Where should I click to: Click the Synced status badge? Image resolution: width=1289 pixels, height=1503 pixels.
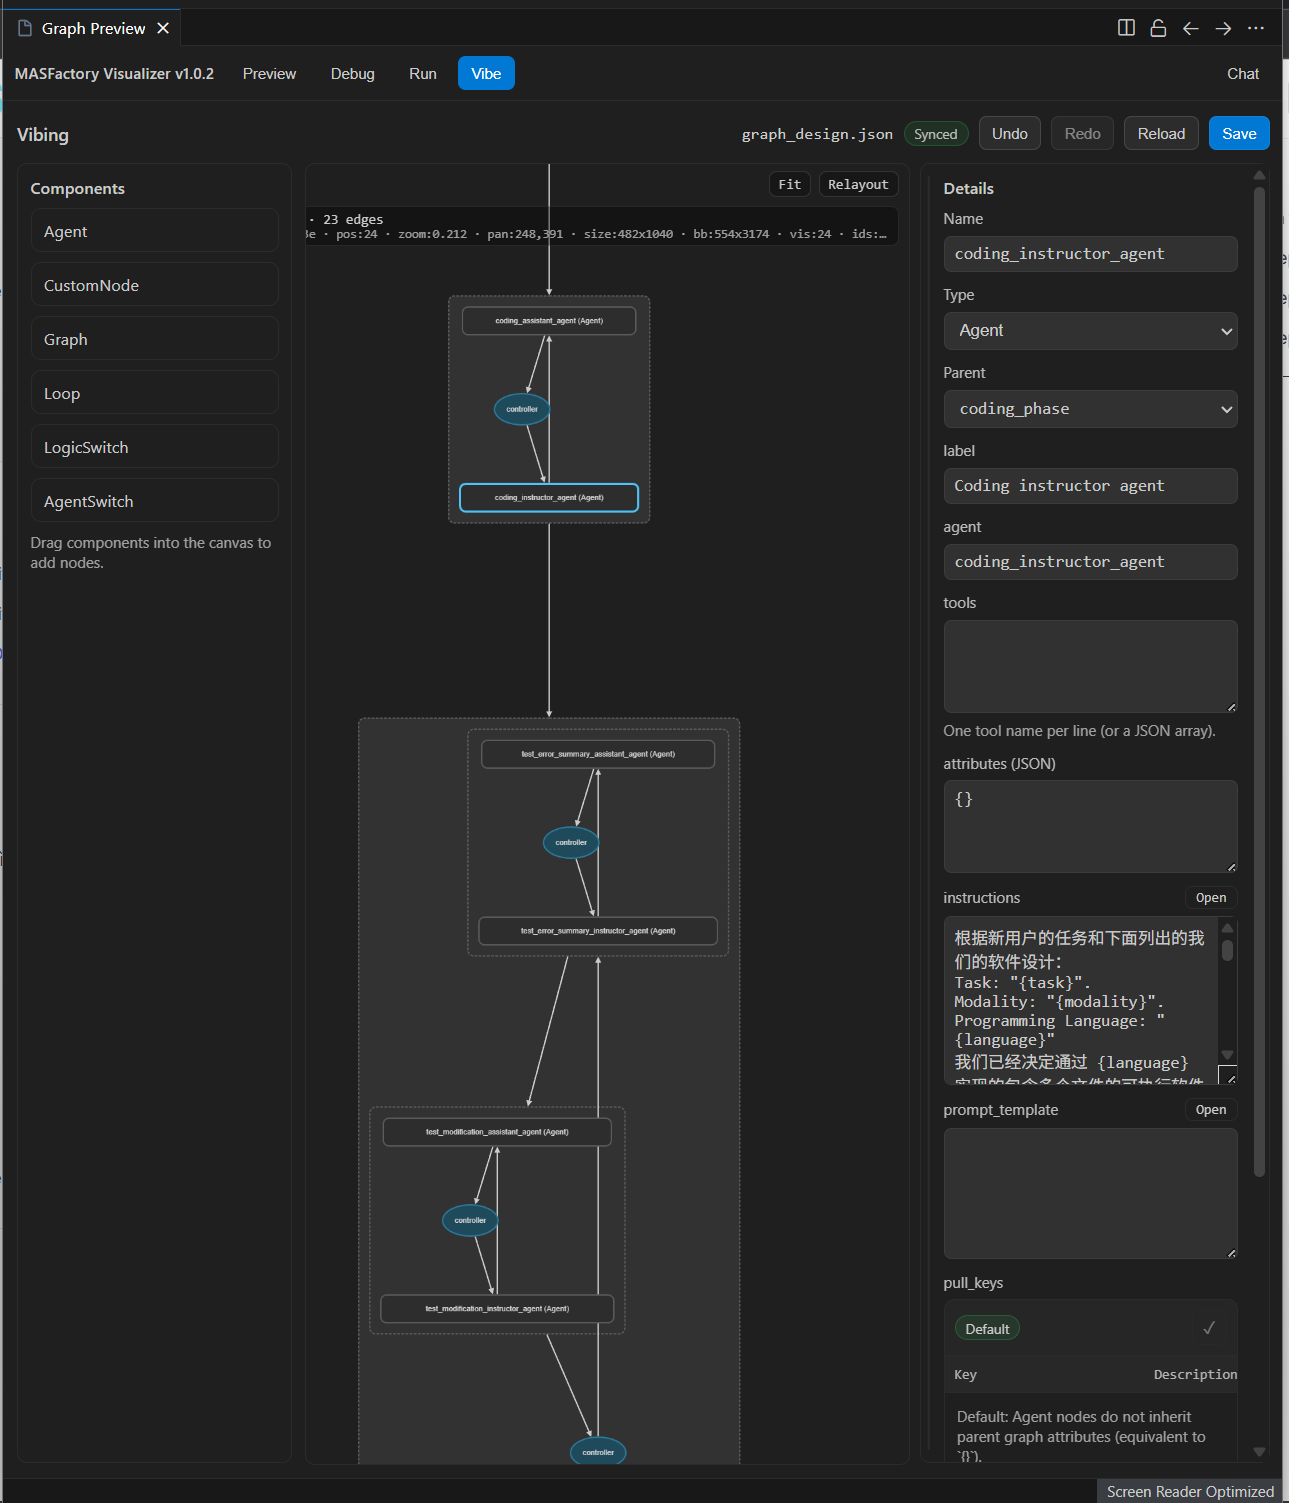[935, 133]
